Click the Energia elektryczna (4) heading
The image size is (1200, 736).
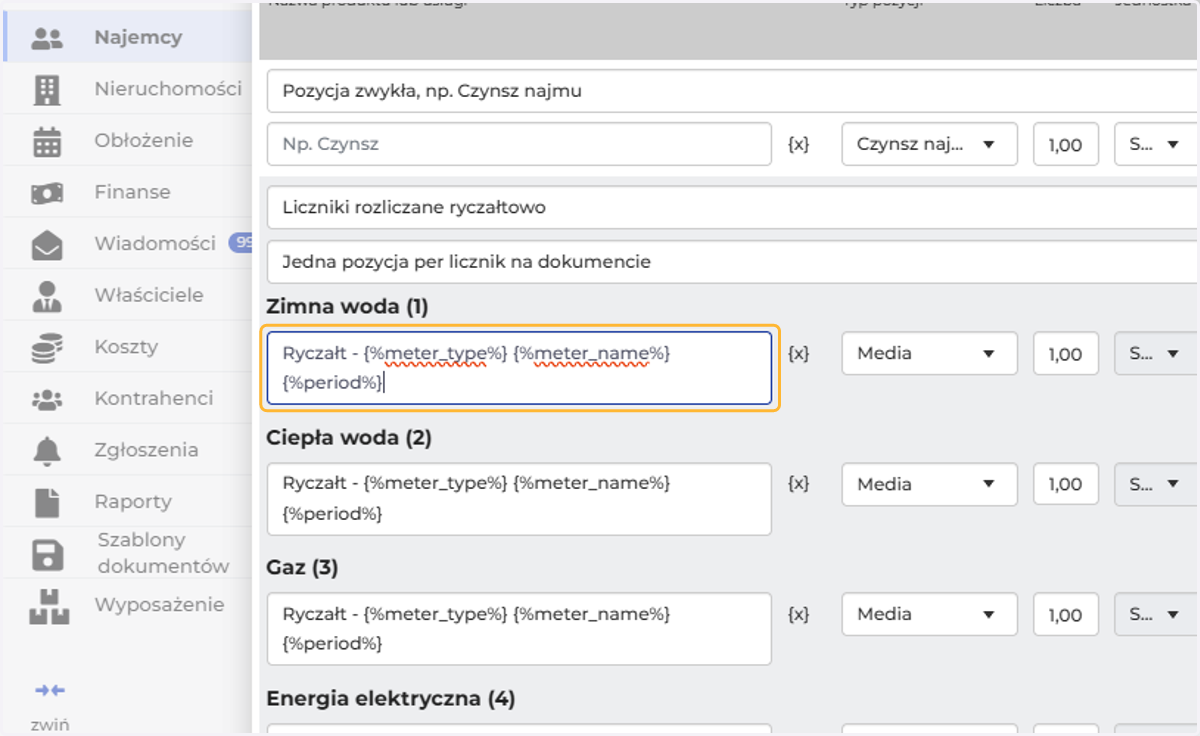coord(391,698)
